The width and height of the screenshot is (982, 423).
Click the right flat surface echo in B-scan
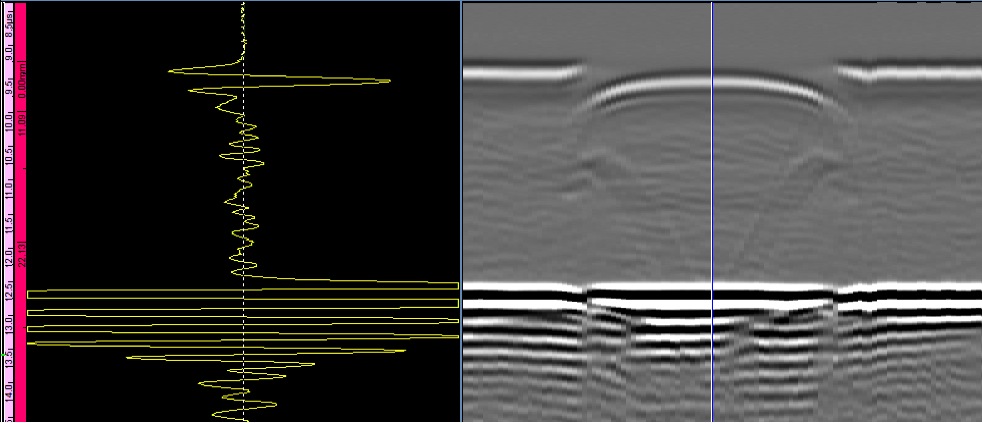pos(910,72)
